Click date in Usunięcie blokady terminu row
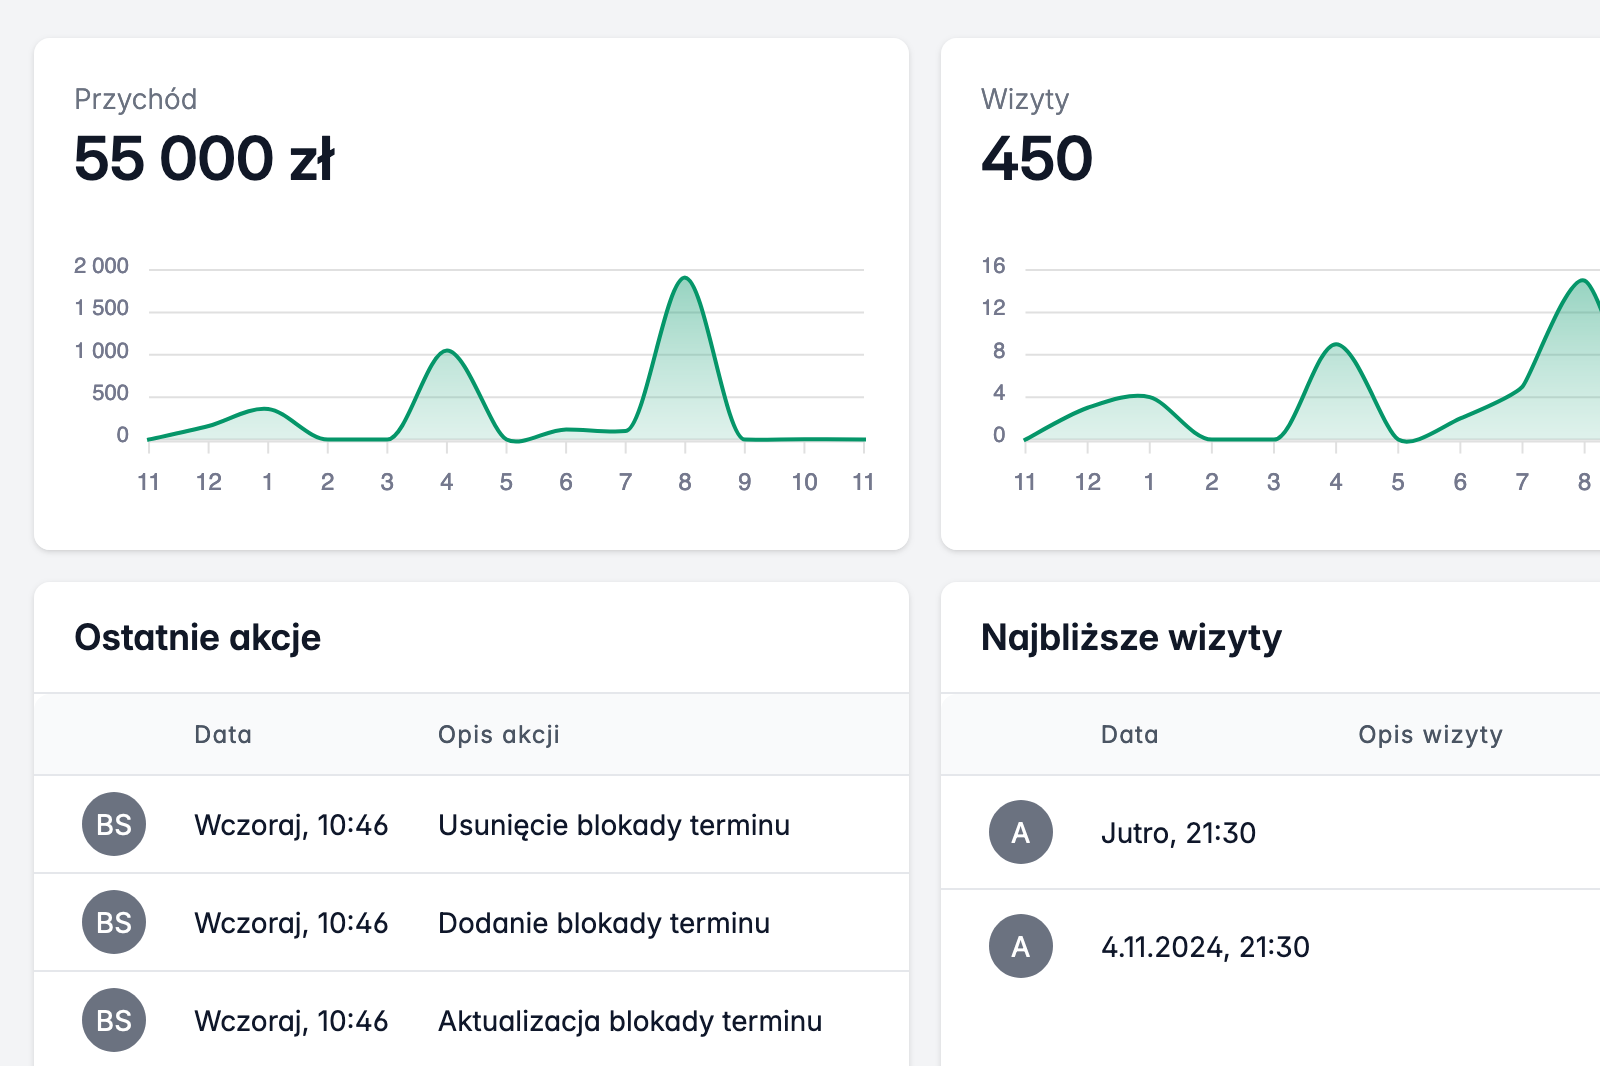This screenshot has width=1600, height=1066. pos(291,825)
